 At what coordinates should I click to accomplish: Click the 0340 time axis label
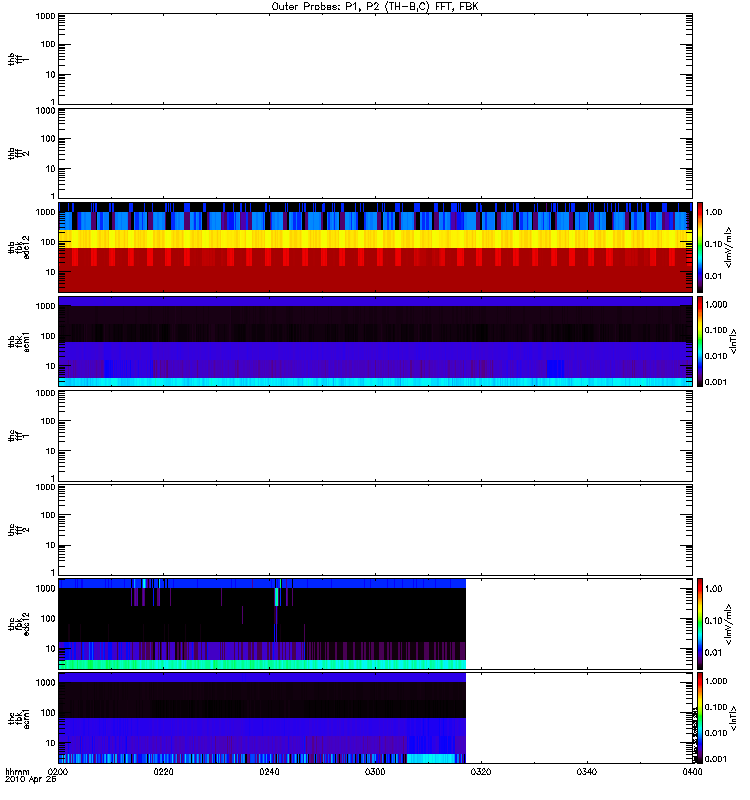click(x=587, y=772)
